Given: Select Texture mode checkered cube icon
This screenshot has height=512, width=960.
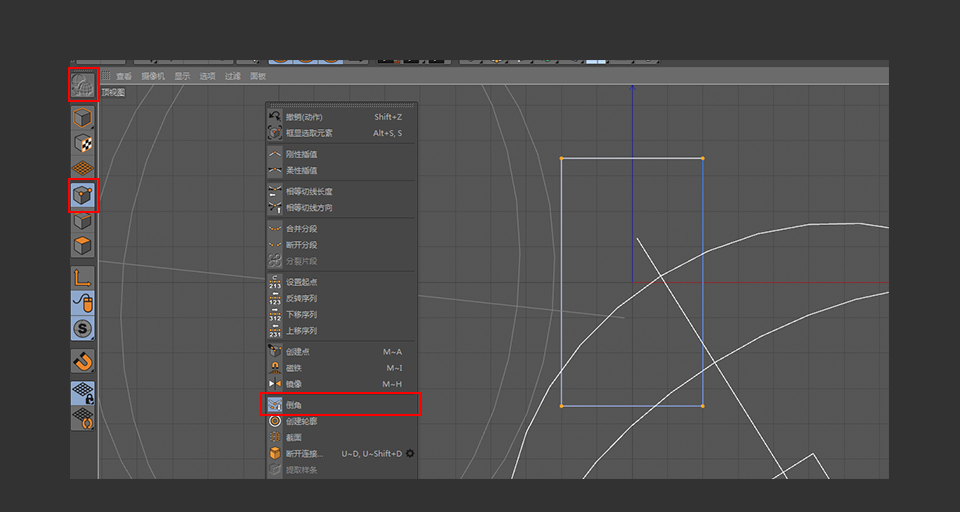Looking at the screenshot, I should click(84, 144).
